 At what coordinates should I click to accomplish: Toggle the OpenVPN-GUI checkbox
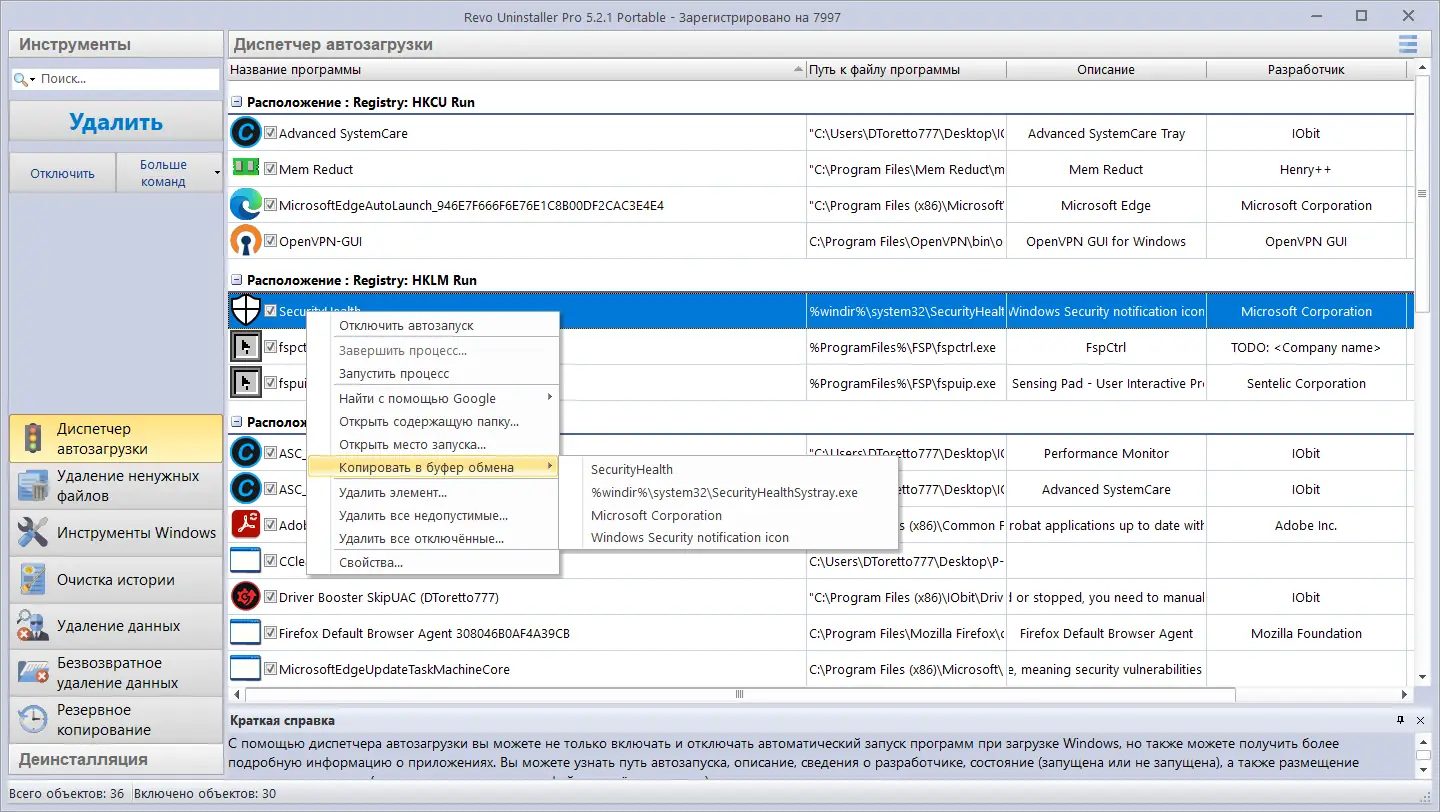coord(270,241)
